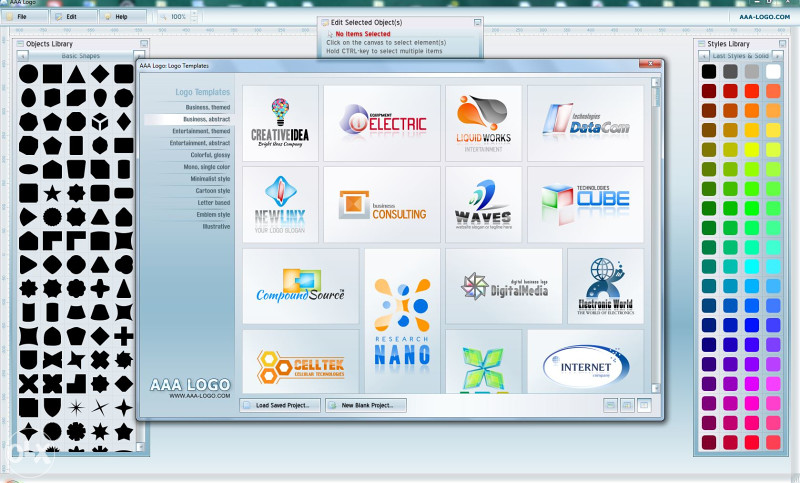This screenshot has width=800, height=483.
Task: Show next style set in Styles Library
Action: [x=778, y=56]
